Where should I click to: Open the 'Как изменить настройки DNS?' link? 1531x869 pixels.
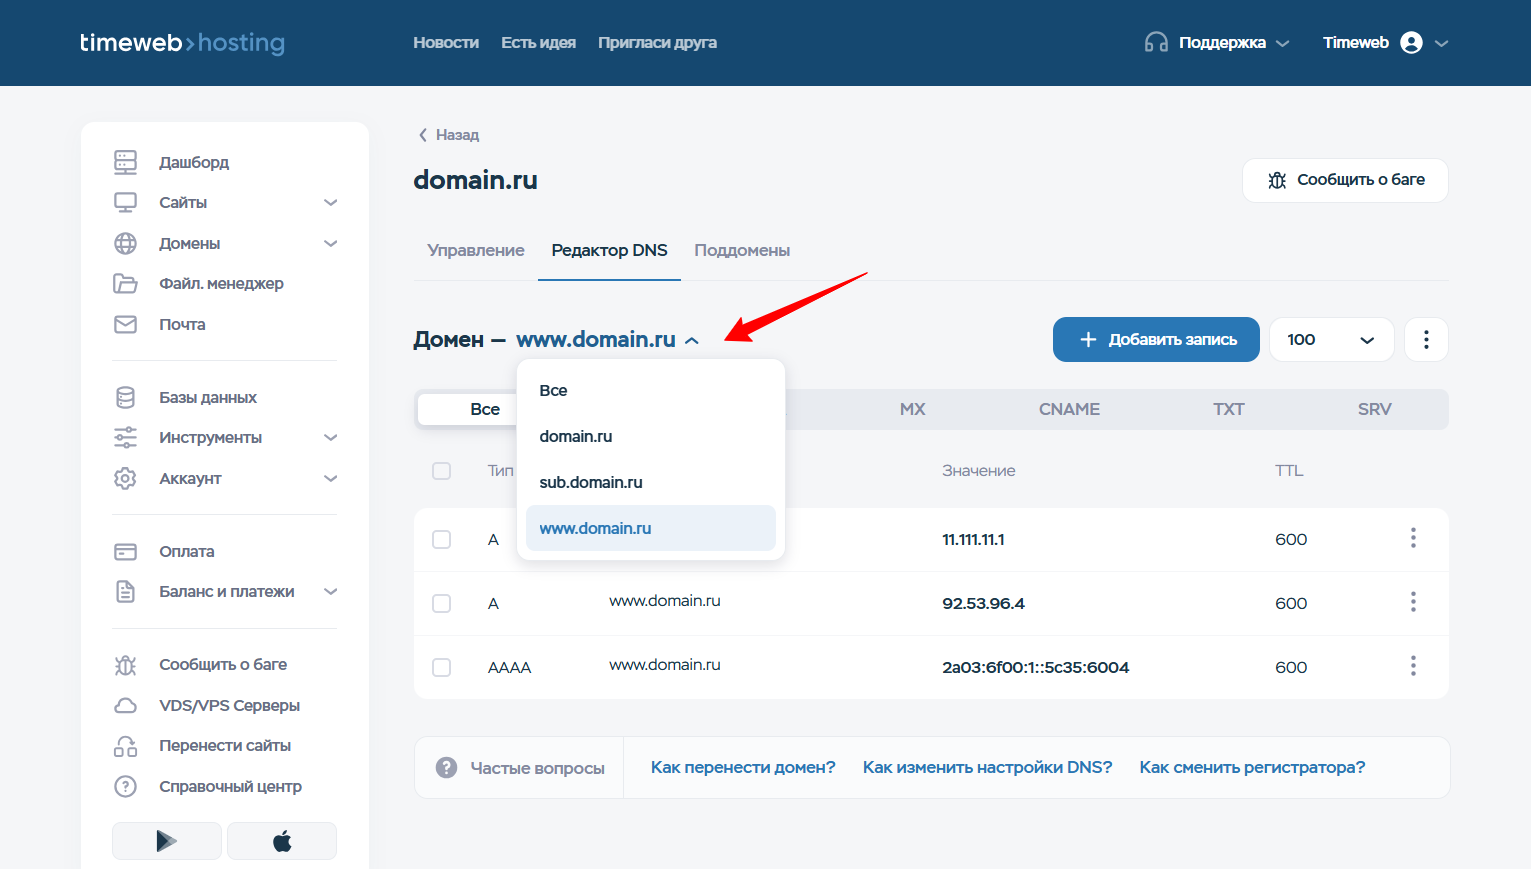click(987, 767)
